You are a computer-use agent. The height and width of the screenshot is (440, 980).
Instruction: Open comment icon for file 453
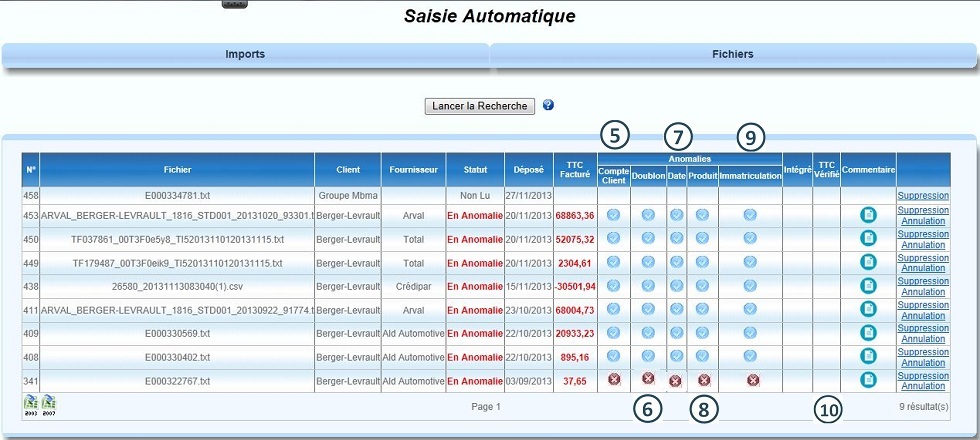click(868, 215)
